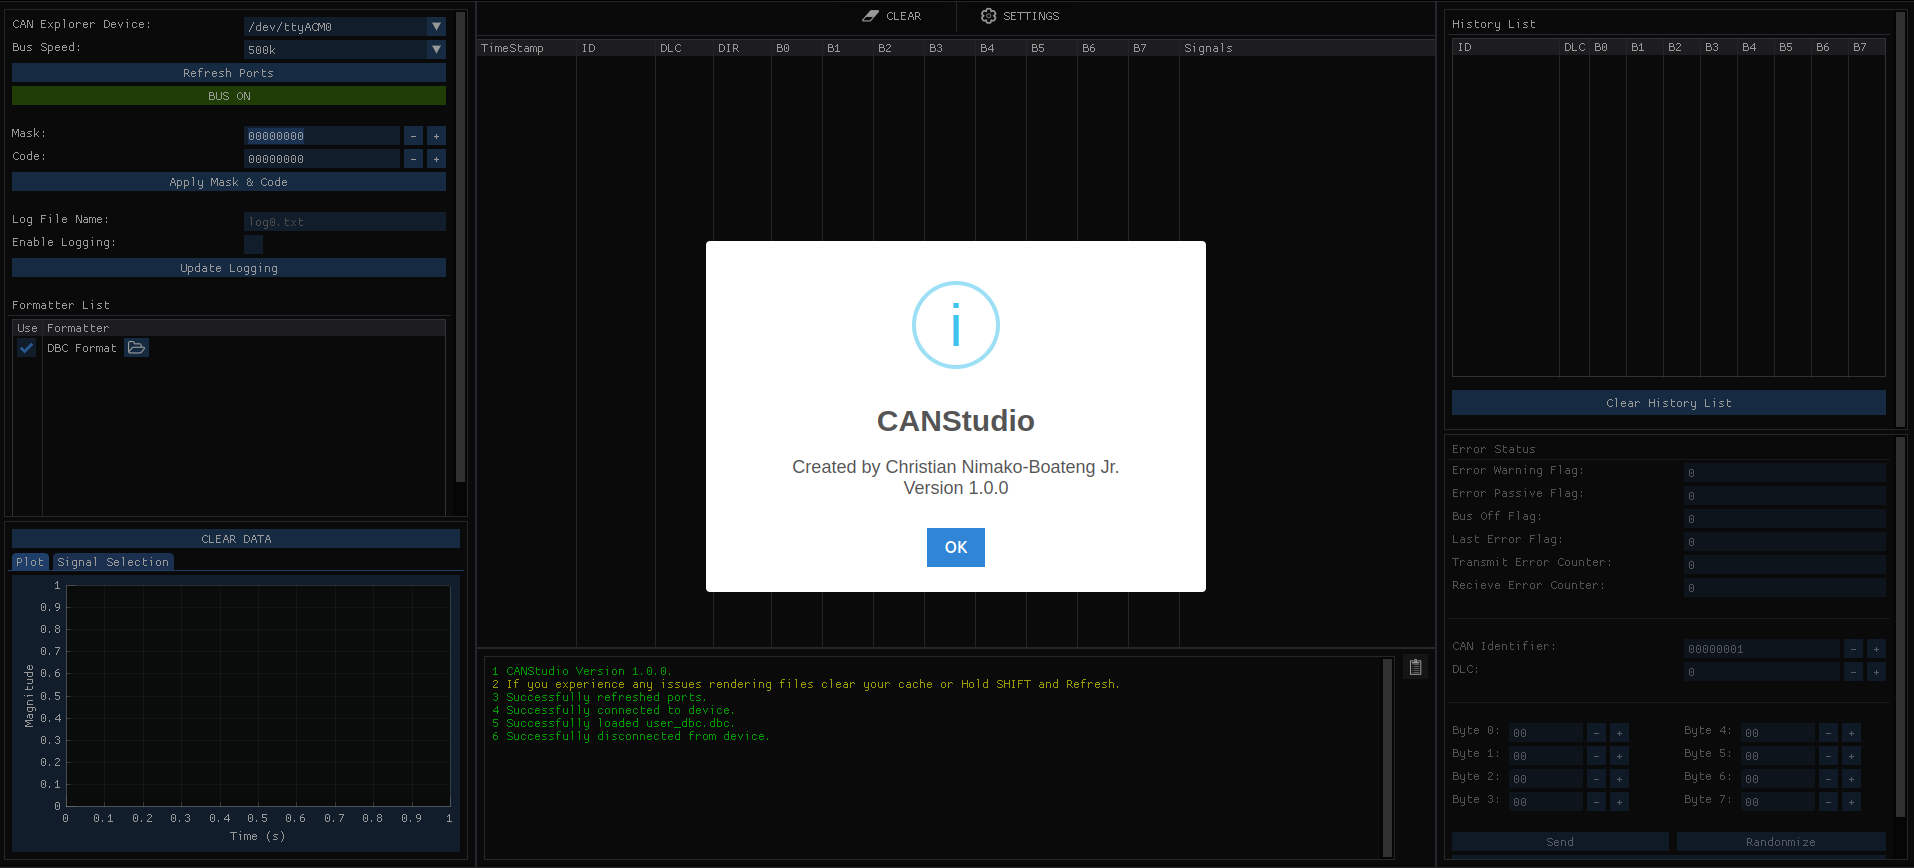Toggle the DBC Format checkbox
The width and height of the screenshot is (1914, 868).
(x=27, y=348)
